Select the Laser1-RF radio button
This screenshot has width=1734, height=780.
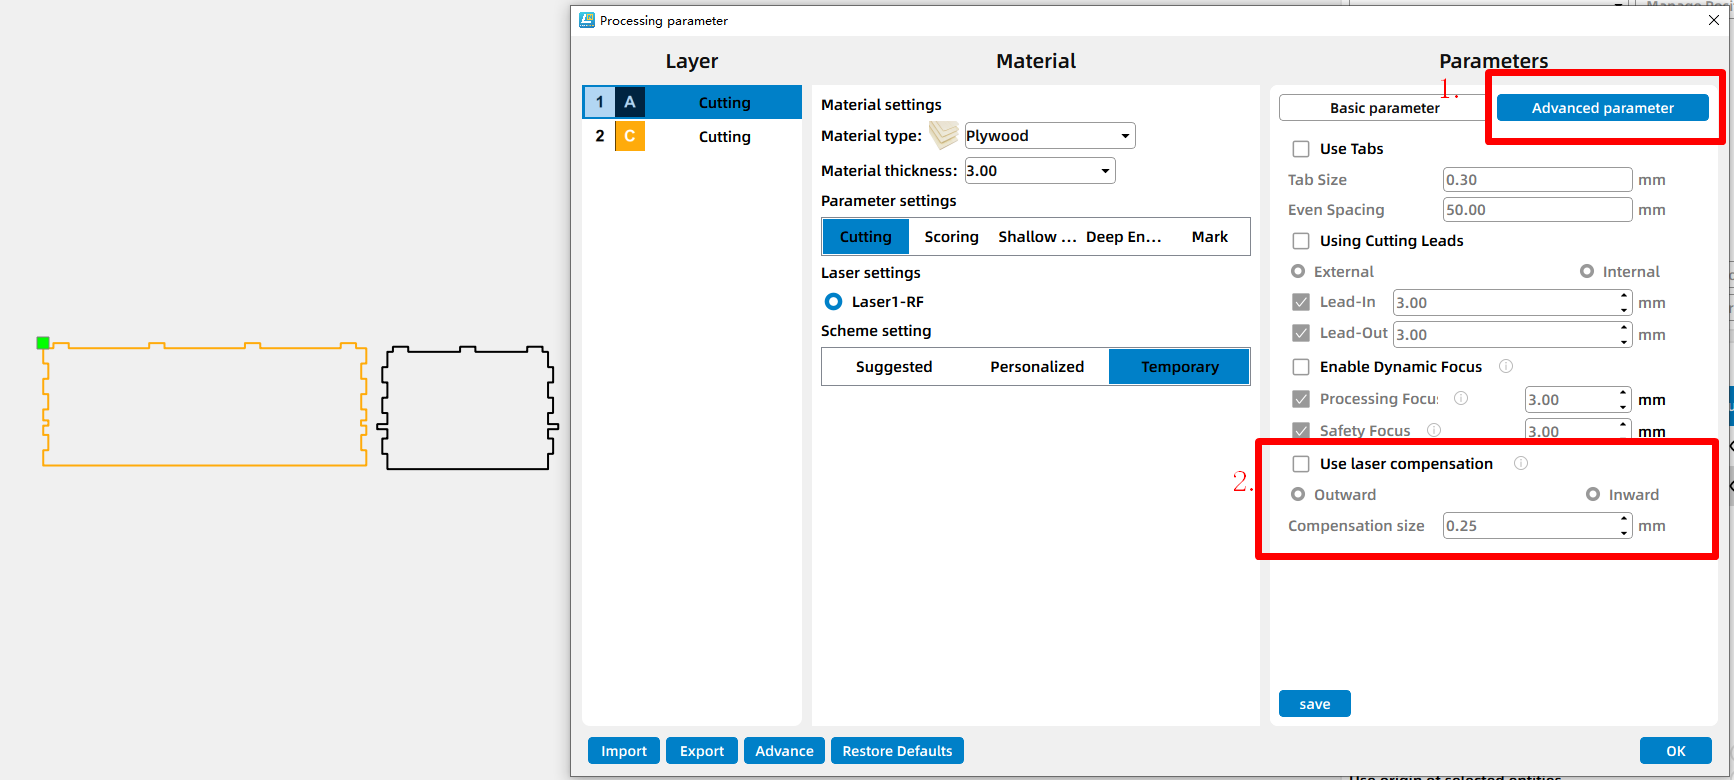[x=833, y=301]
